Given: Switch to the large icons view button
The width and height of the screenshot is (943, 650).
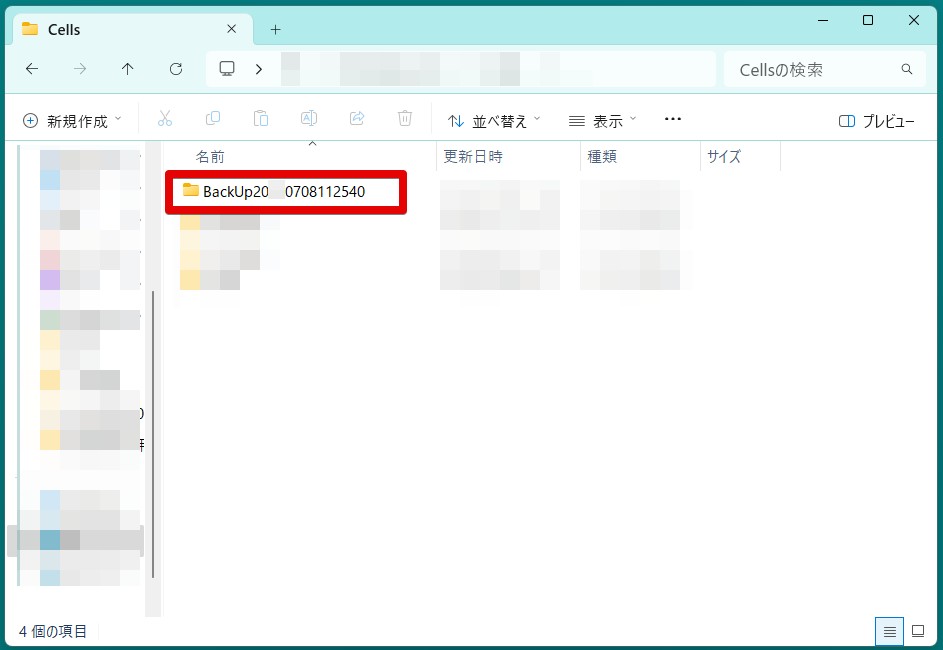Looking at the screenshot, I should click(x=918, y=631).
